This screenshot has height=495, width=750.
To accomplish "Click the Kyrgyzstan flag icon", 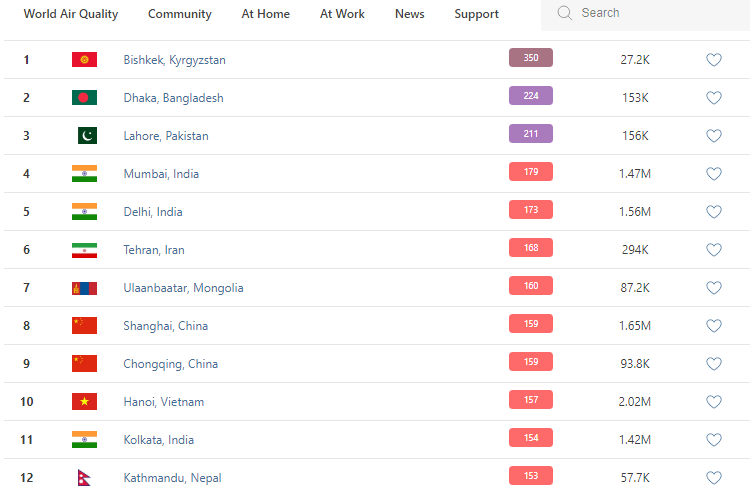I will pyautogui.click(x=84, y=60).
